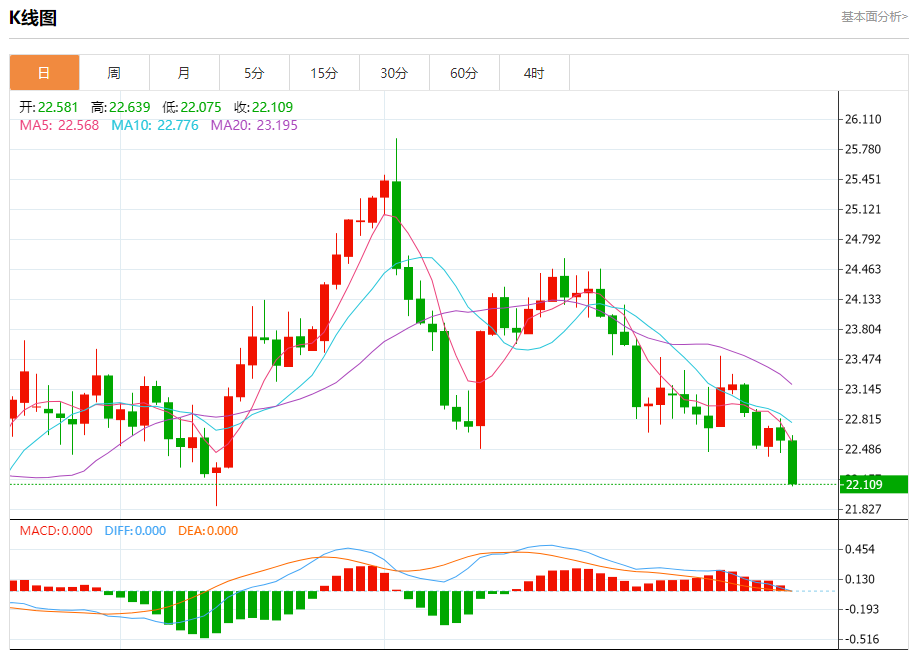Open the 4时 interval tab
918x650 pixels.
pyautogui.click(x=534, y=73)
